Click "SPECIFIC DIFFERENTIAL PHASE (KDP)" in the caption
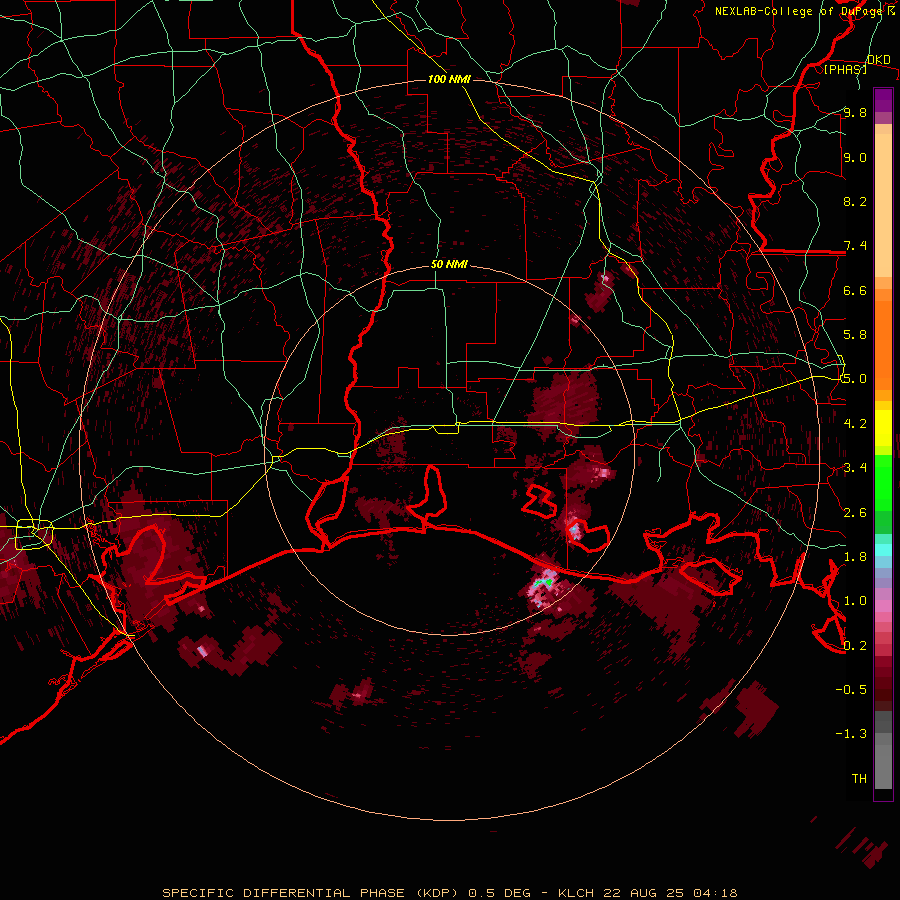Viewport: 900px width, 900px height. tap(312, 893)
